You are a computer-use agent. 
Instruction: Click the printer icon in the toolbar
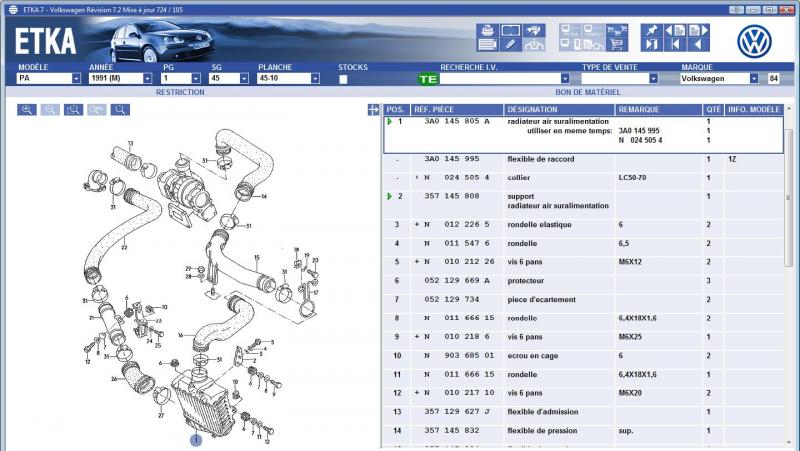pos(487,31)
